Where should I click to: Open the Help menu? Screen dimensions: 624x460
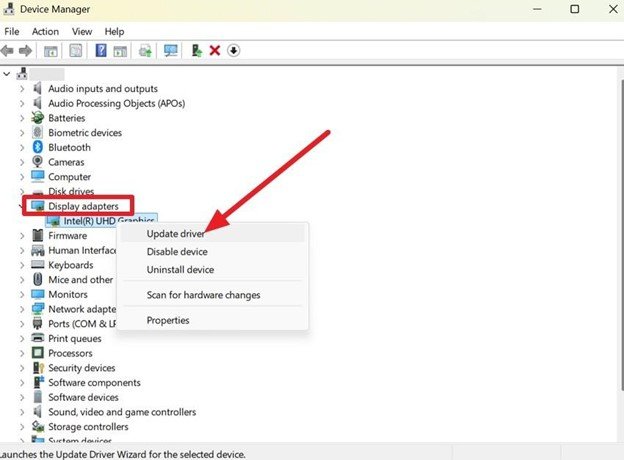tap(114, 31)
